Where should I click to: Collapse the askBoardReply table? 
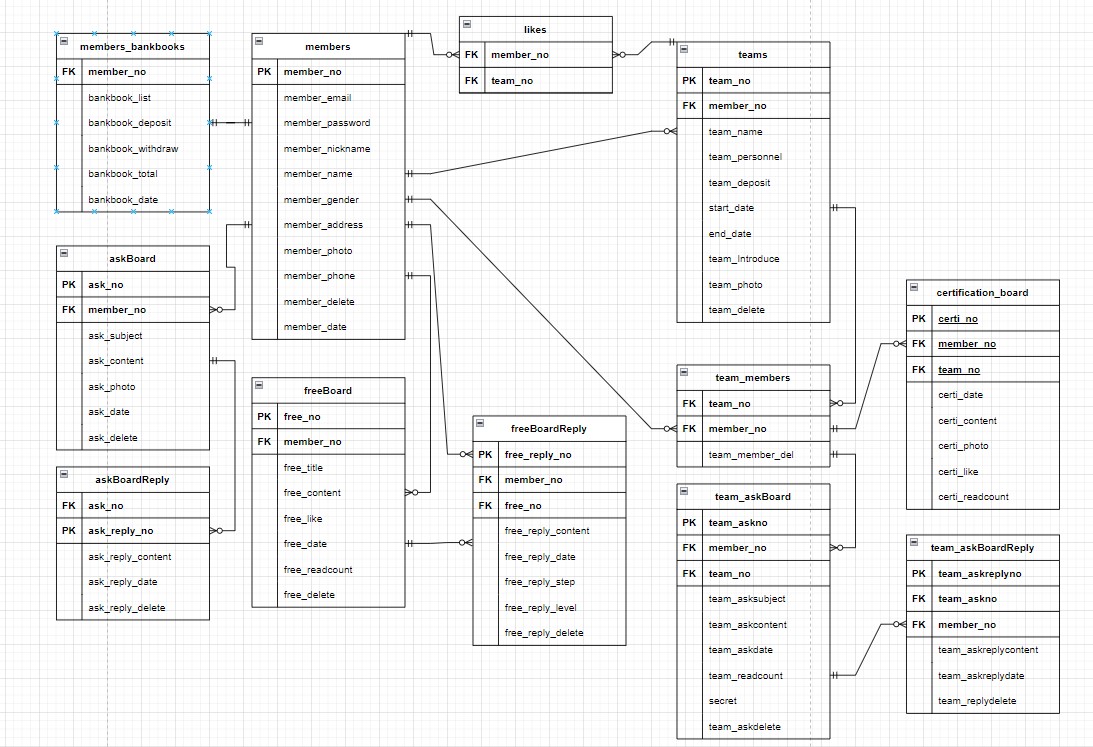64,475
